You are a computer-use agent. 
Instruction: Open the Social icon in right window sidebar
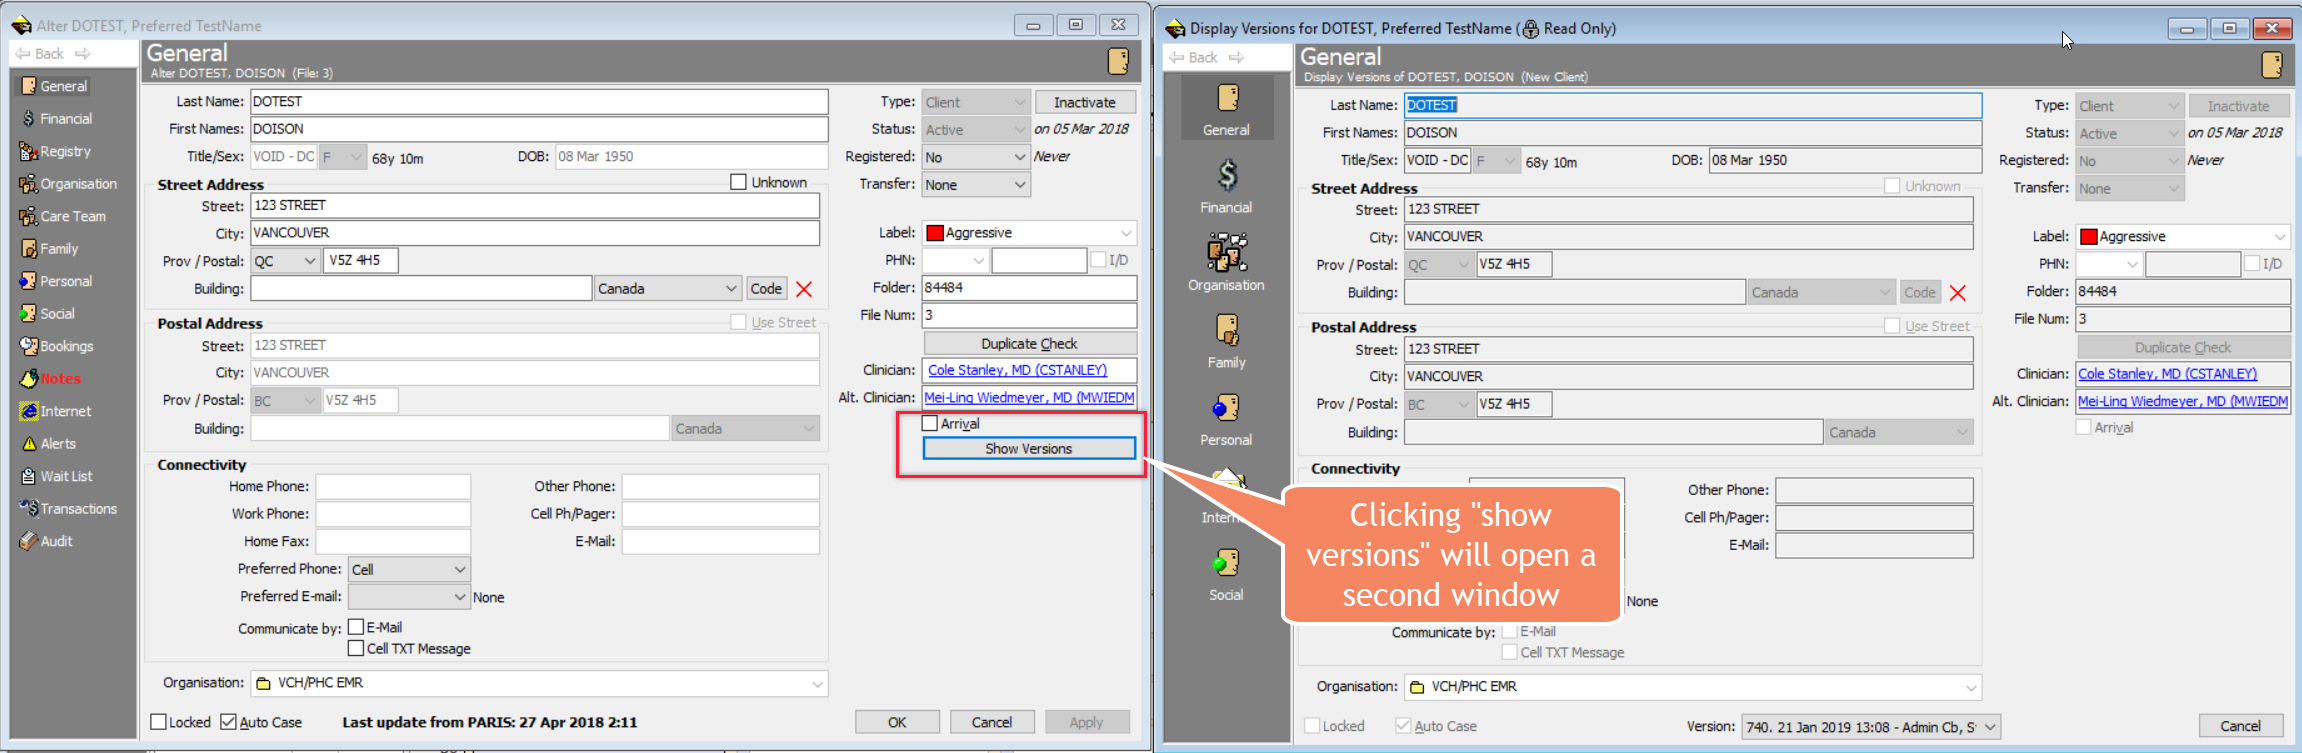[x=1226, y=563]
